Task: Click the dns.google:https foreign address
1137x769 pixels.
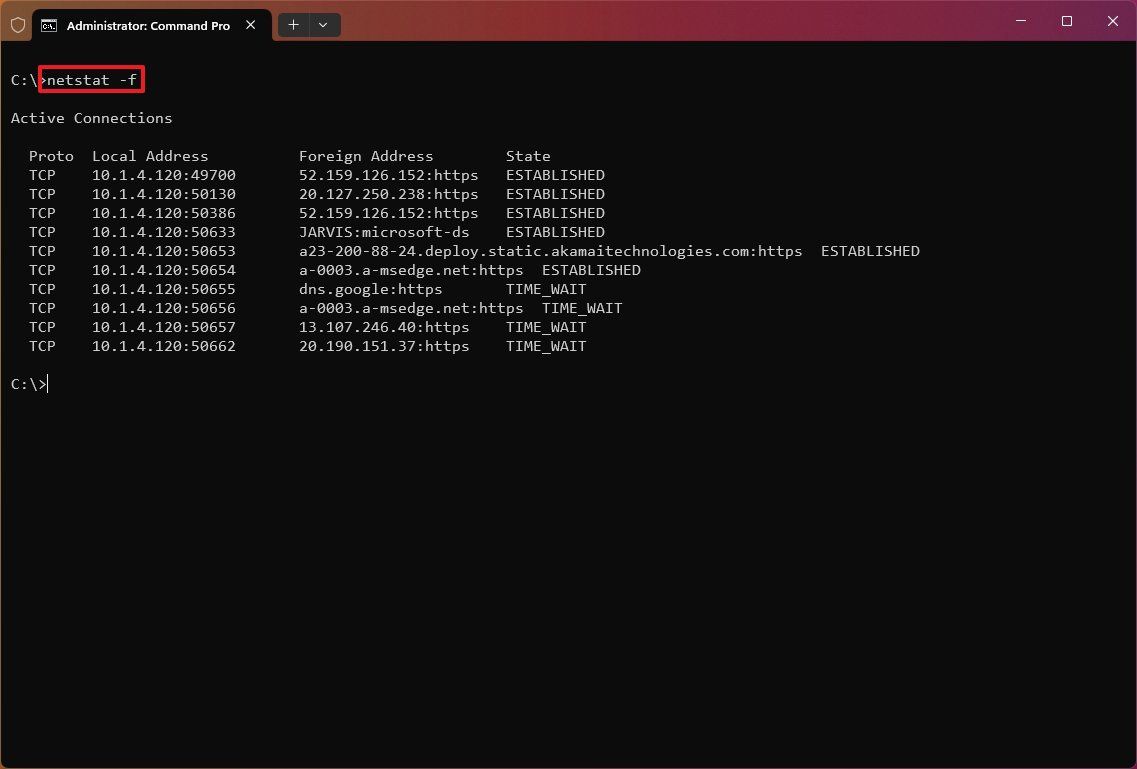Action: point(371,289)
